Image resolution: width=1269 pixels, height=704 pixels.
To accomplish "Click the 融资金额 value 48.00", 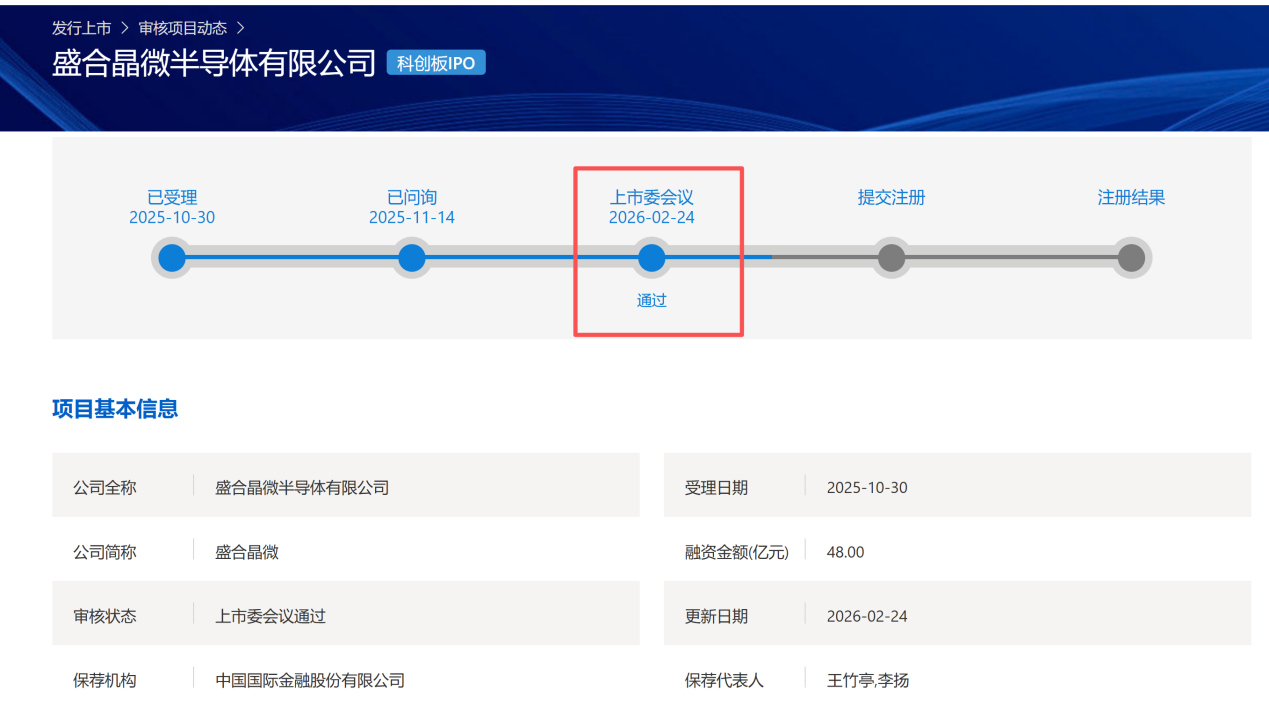I will 846,551.
